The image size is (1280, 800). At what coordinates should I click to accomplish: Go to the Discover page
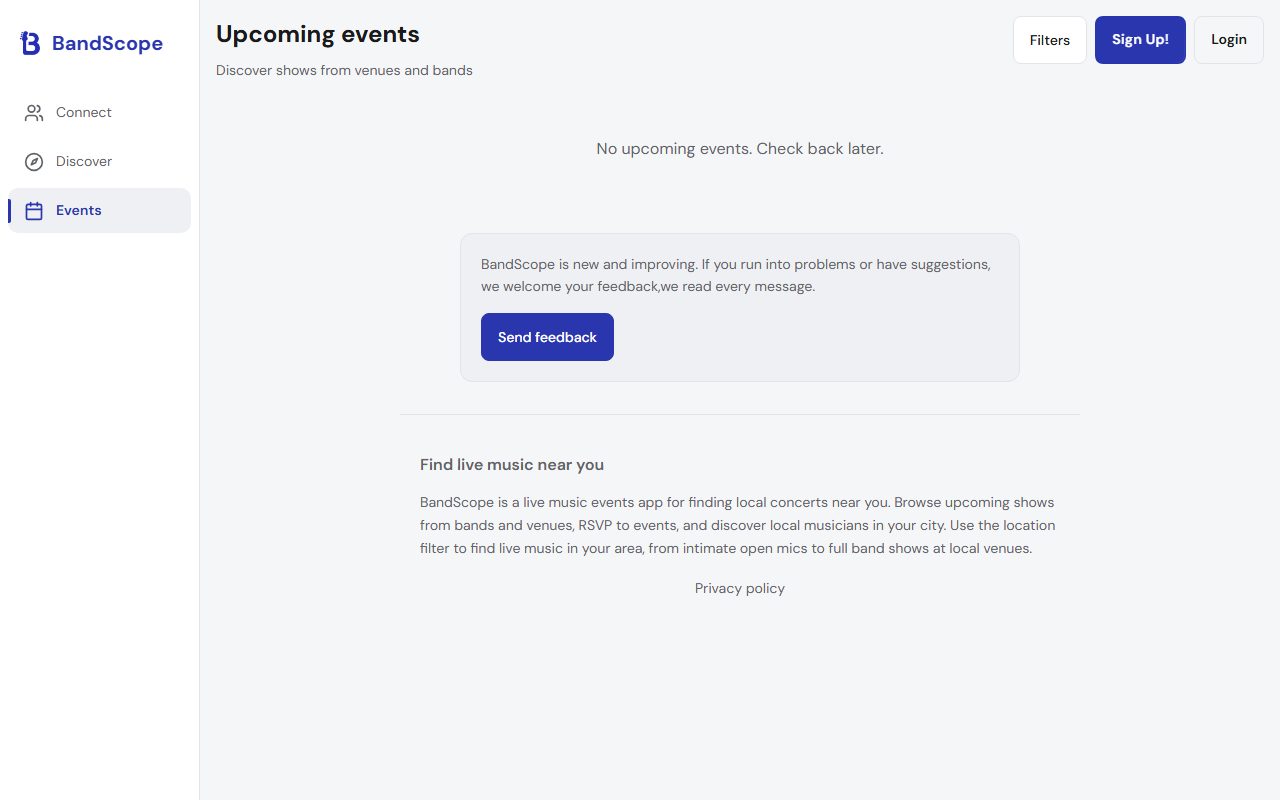pyautogui.click(x=99, y=162)
